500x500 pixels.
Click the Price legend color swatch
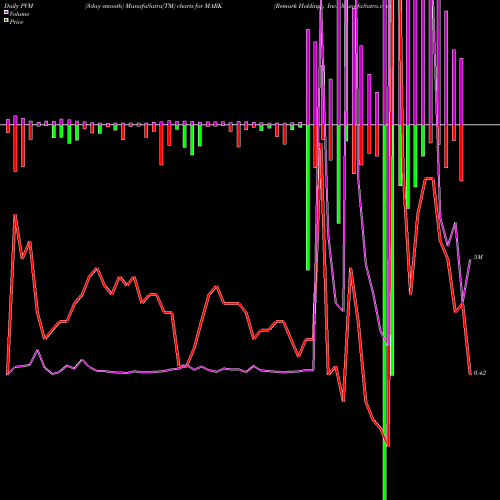point(6,21)
